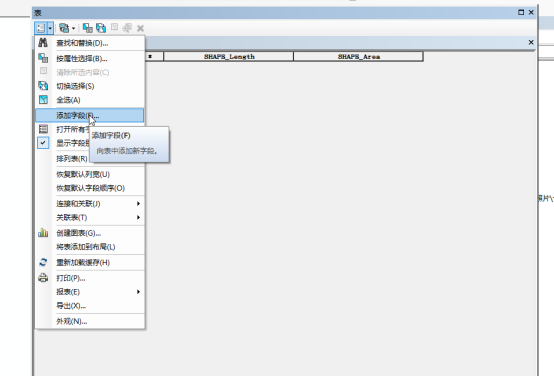
Task: Select 恢复默认列宽(U) menu entry
Action: pyautogui.click(x=90, y=174)
